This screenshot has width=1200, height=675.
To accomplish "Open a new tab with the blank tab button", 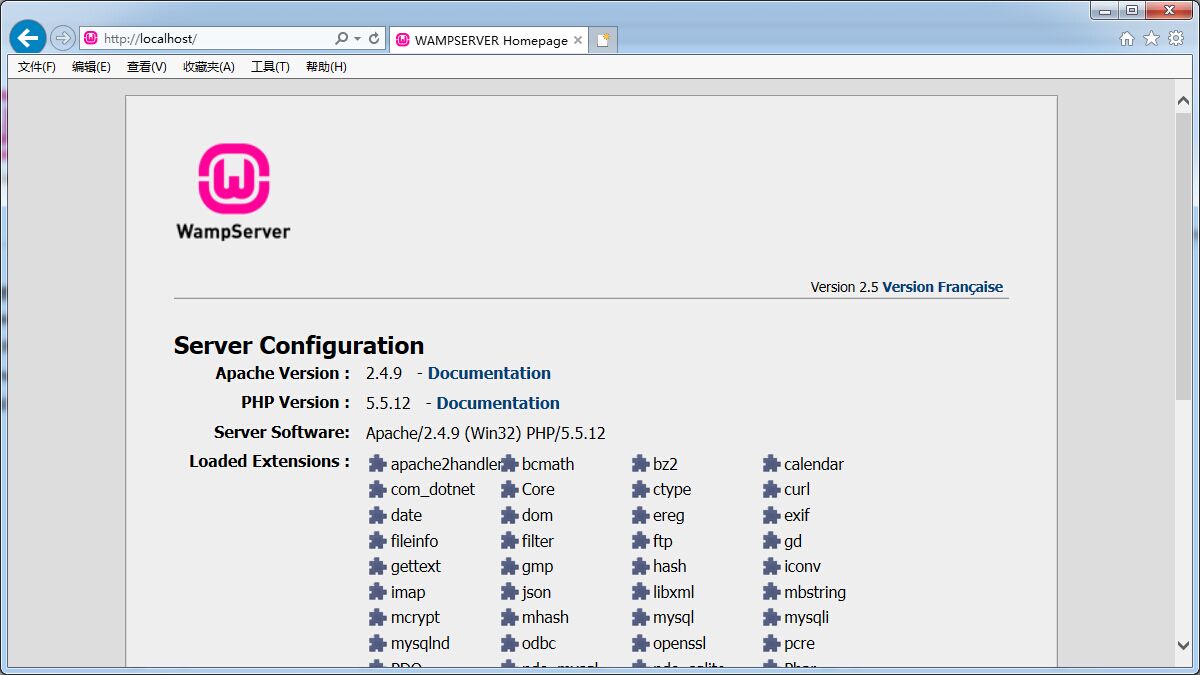I will 603,40.
